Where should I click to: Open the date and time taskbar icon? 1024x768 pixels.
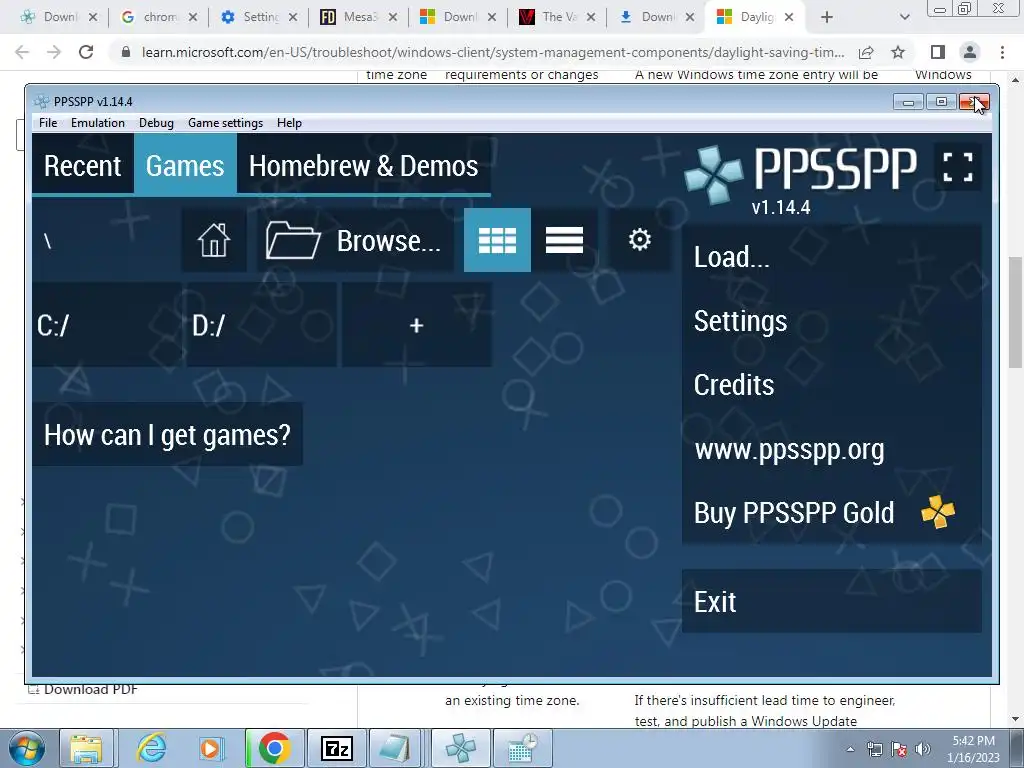pyautogui.click(x=522, y=748)
